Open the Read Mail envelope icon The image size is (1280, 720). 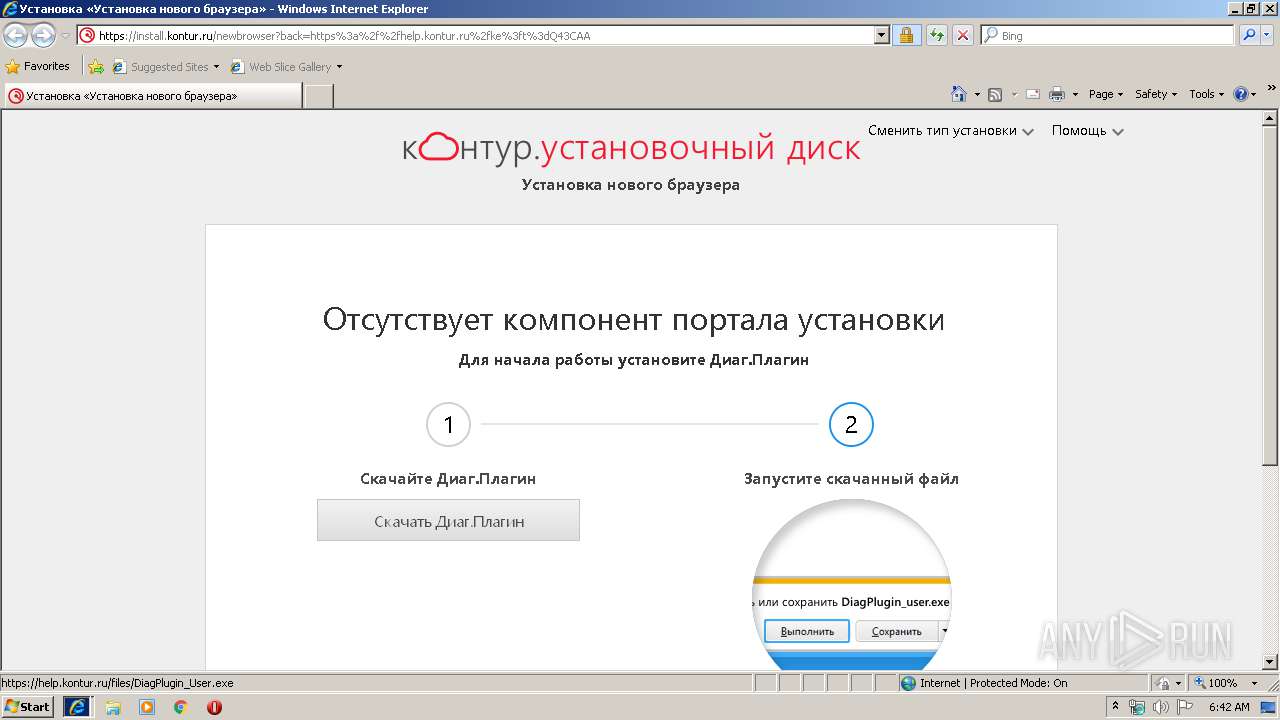pyautogui.click(x=1032, y=94)
